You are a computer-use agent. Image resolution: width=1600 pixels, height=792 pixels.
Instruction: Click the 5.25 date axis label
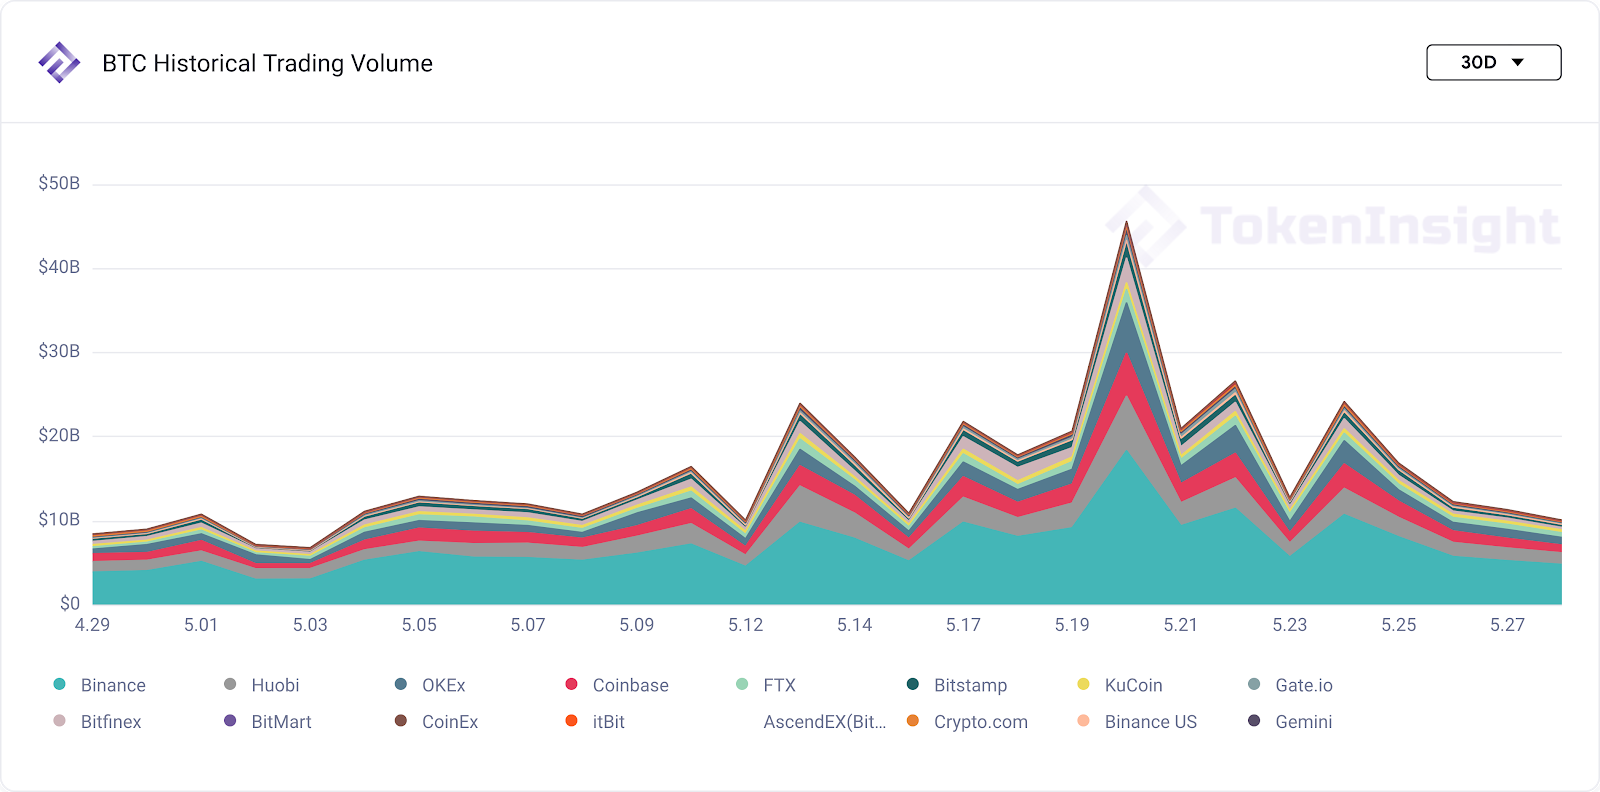click(x=1399, y=625)
